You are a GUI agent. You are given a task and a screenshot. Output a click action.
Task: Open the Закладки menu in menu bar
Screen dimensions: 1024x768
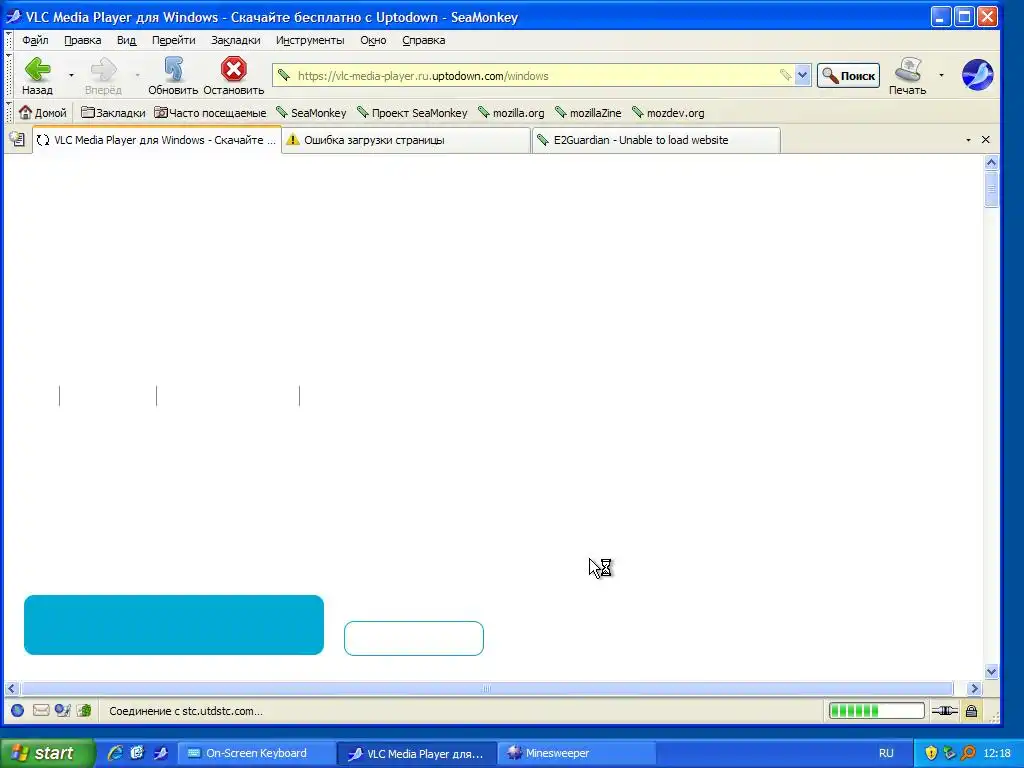pos(236,40)
